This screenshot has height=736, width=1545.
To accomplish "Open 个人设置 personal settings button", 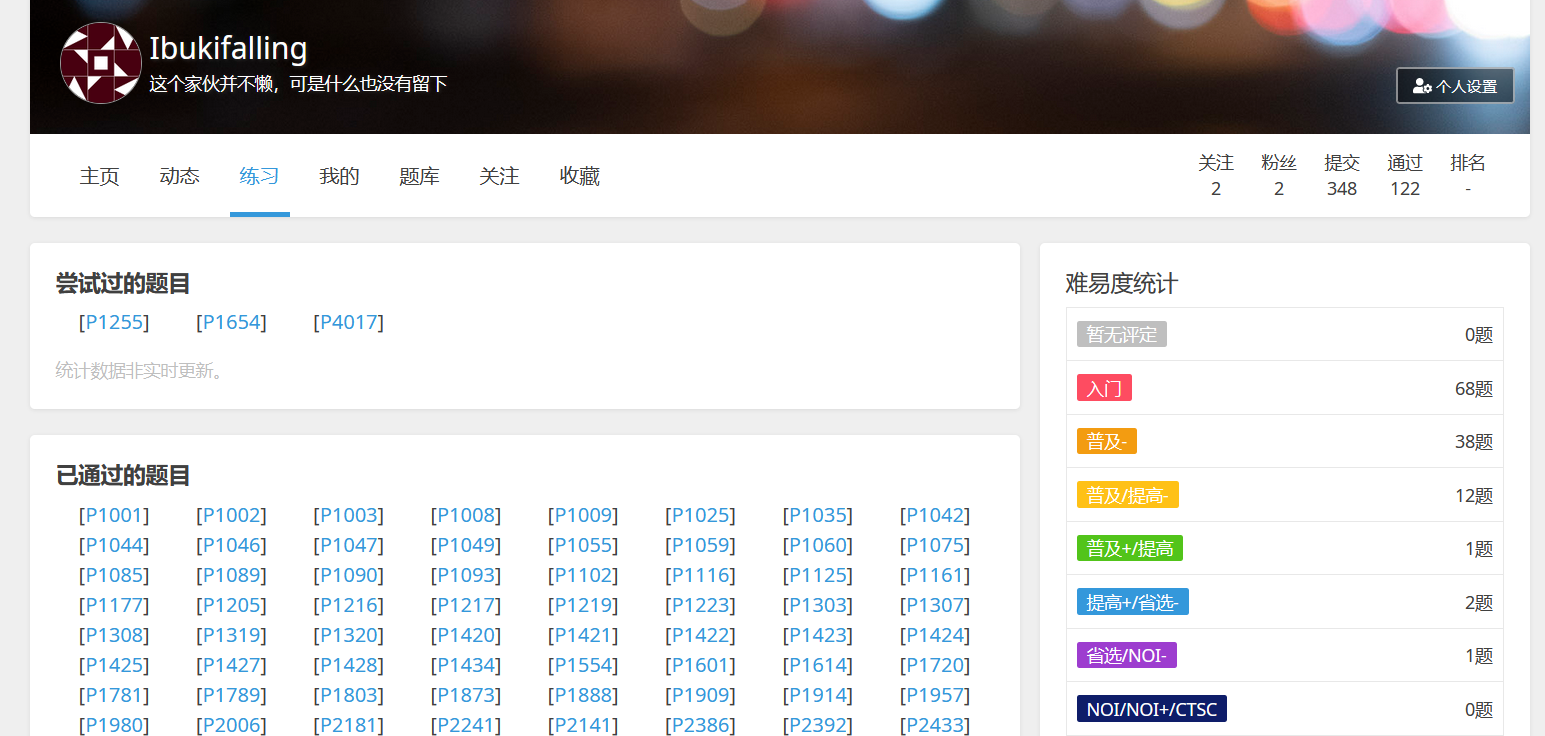I will point(1454,86).
